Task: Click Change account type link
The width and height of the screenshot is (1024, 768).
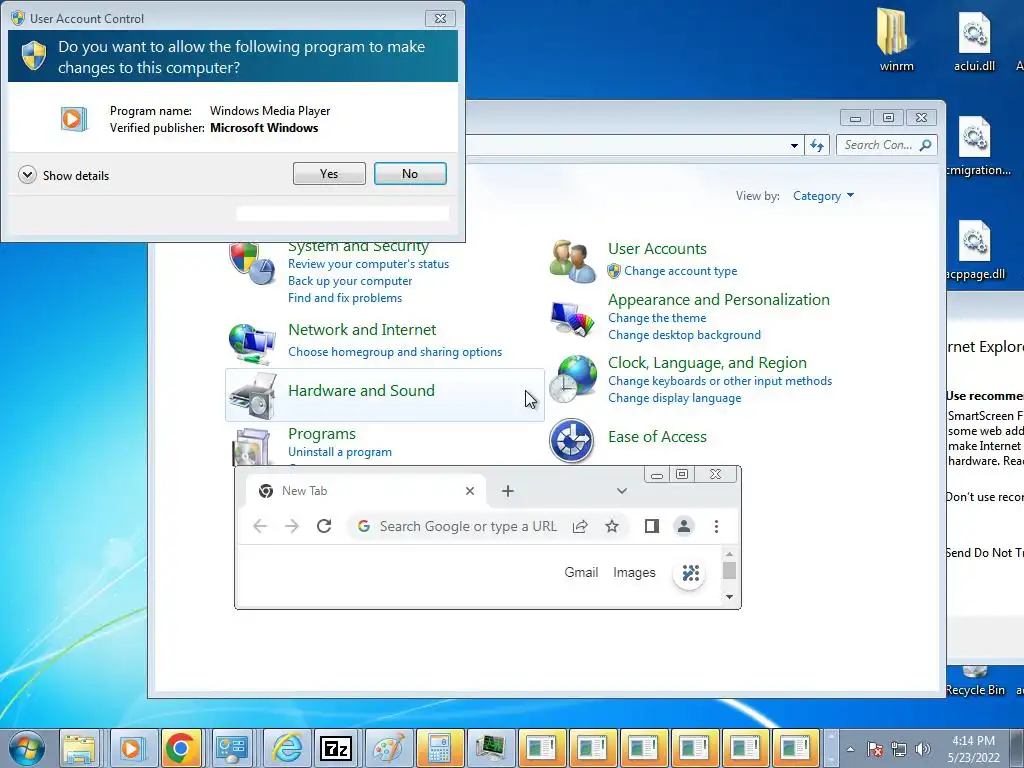Action: click(x=680, y=271)
